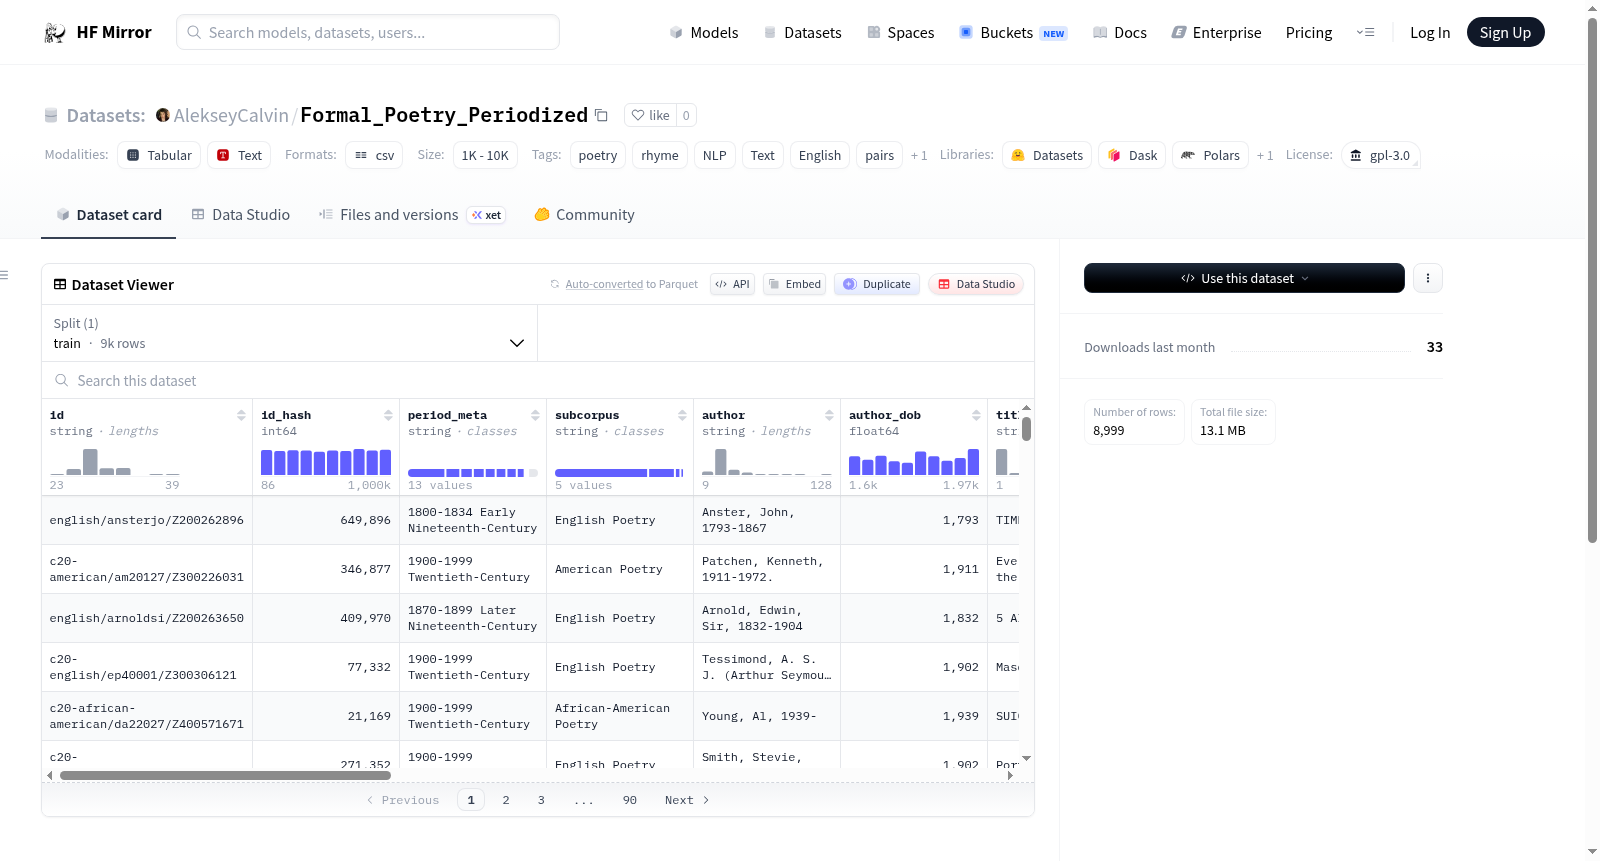
Task: Sort the period_meta column
Action: point(535,415)
